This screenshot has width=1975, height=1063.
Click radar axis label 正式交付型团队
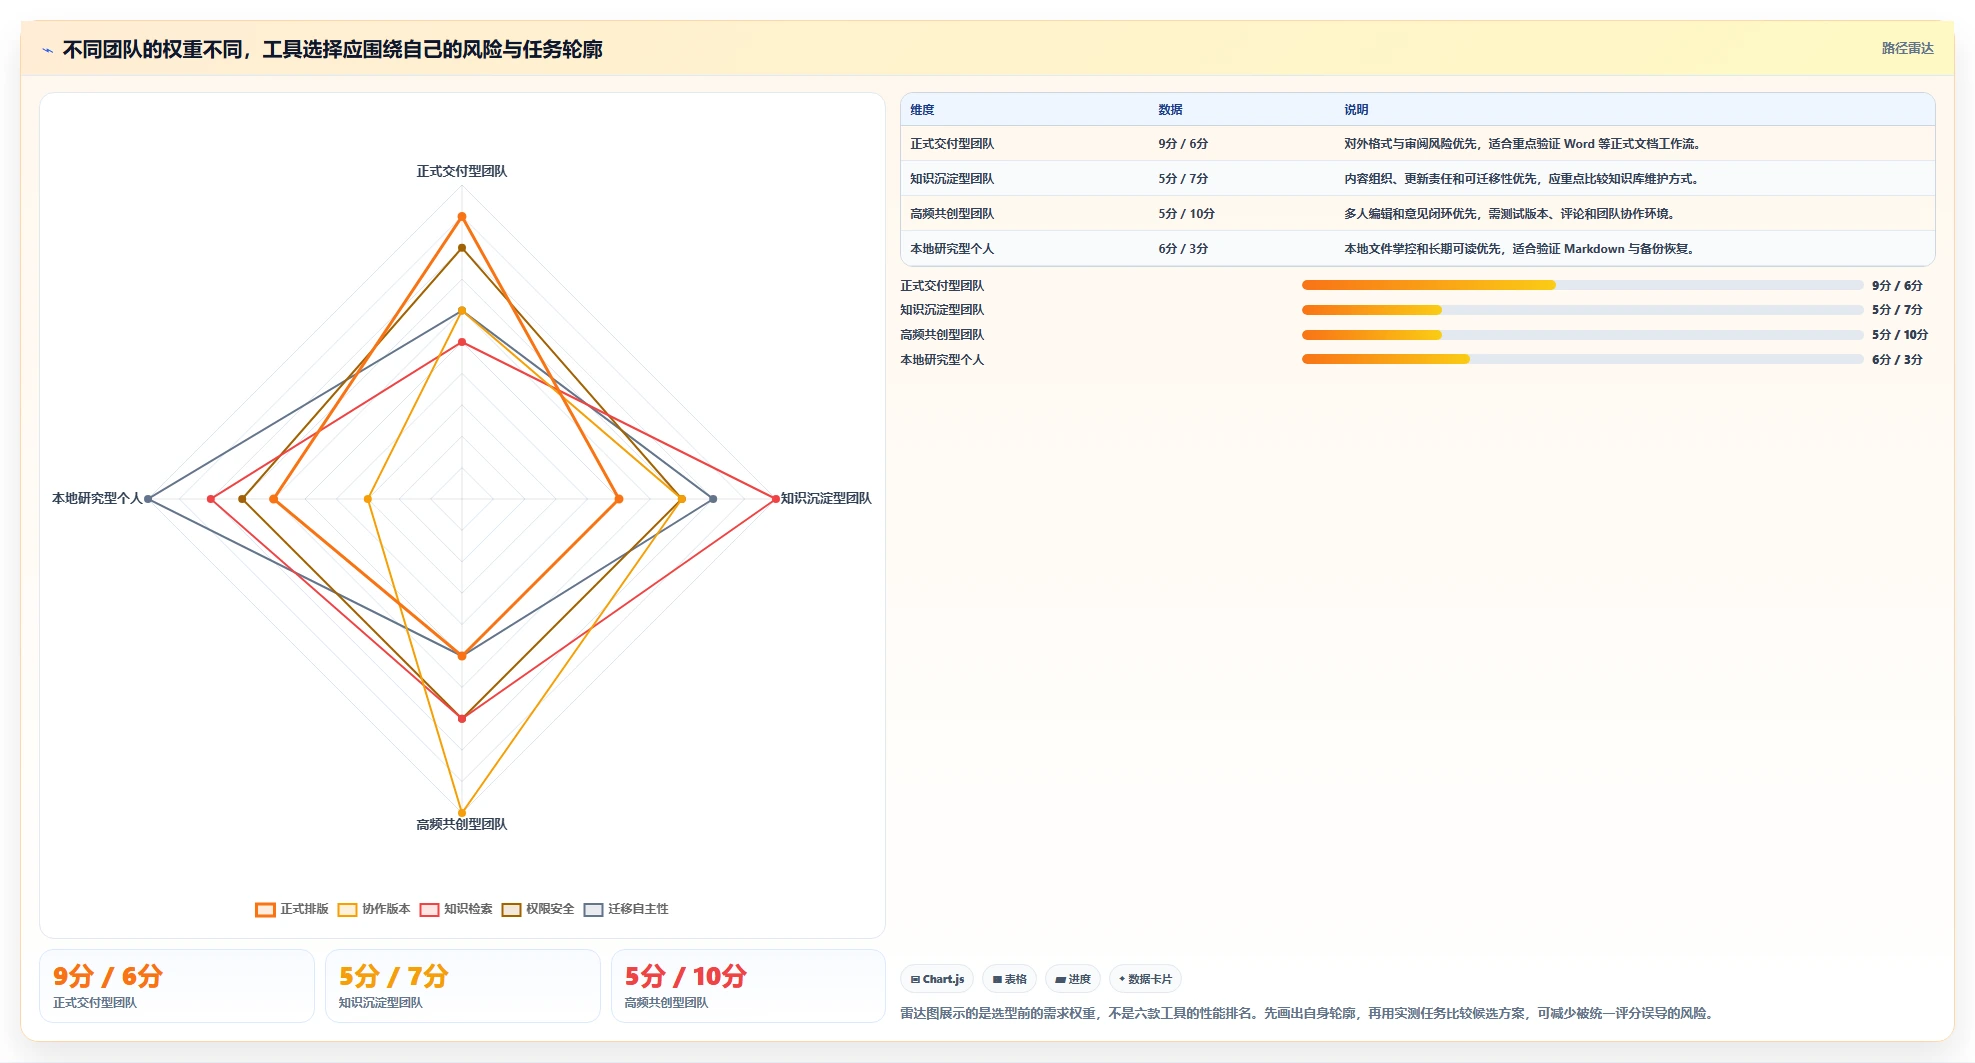462,172
